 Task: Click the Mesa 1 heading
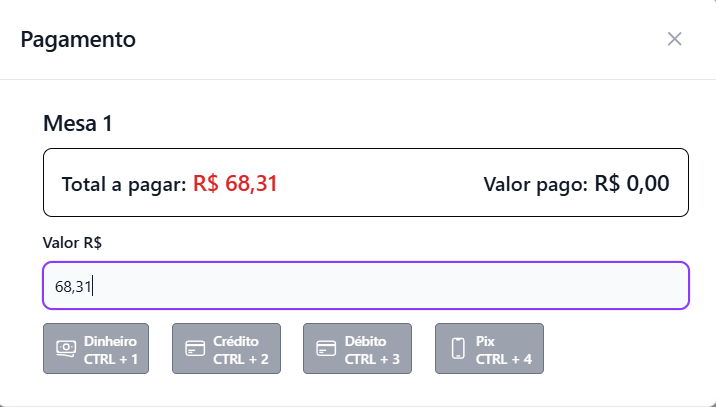coord(78,124)
